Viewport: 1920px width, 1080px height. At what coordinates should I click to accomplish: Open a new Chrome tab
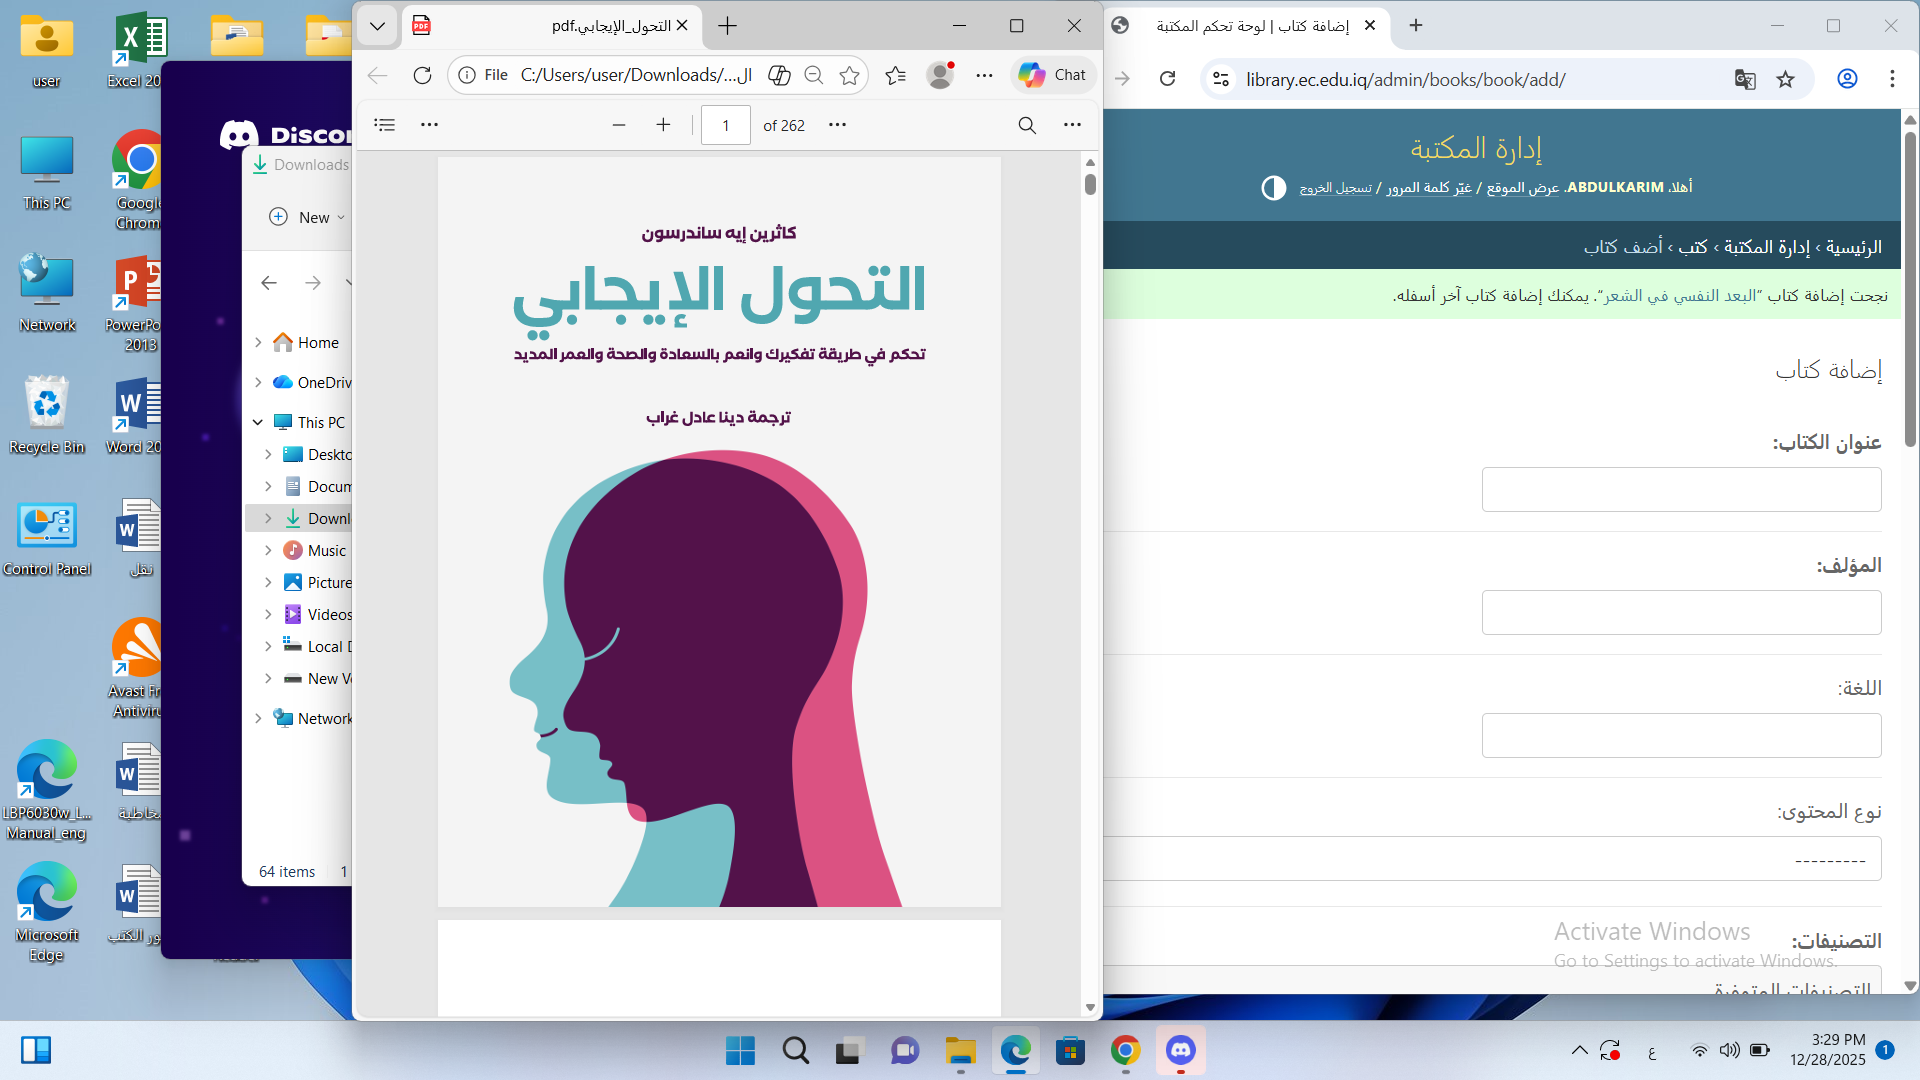pyautogui.click(x=1416, y=26)
